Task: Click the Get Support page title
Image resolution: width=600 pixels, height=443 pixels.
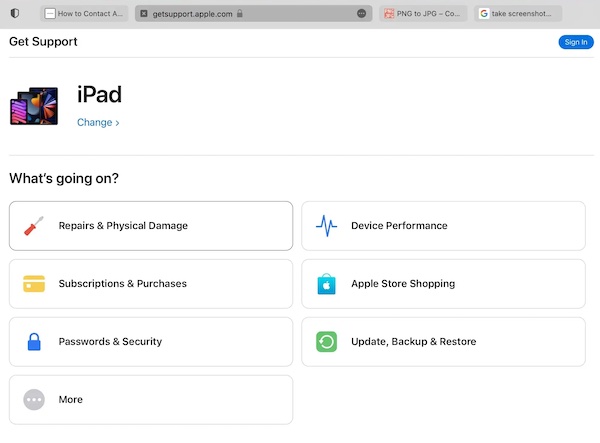Action: pos(43,41)
